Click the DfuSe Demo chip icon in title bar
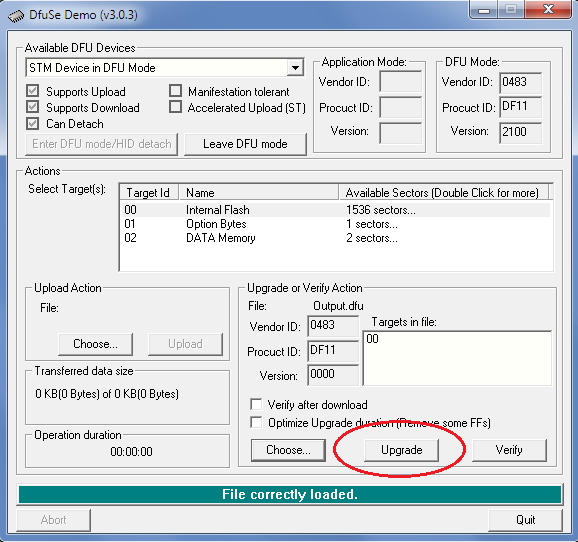 [15, 16]
